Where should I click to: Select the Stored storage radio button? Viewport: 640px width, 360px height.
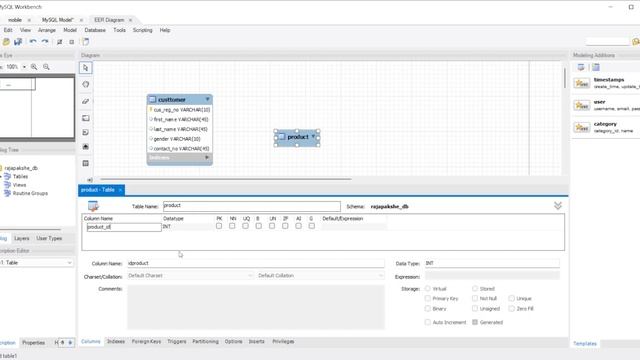(x=475, y=289)
